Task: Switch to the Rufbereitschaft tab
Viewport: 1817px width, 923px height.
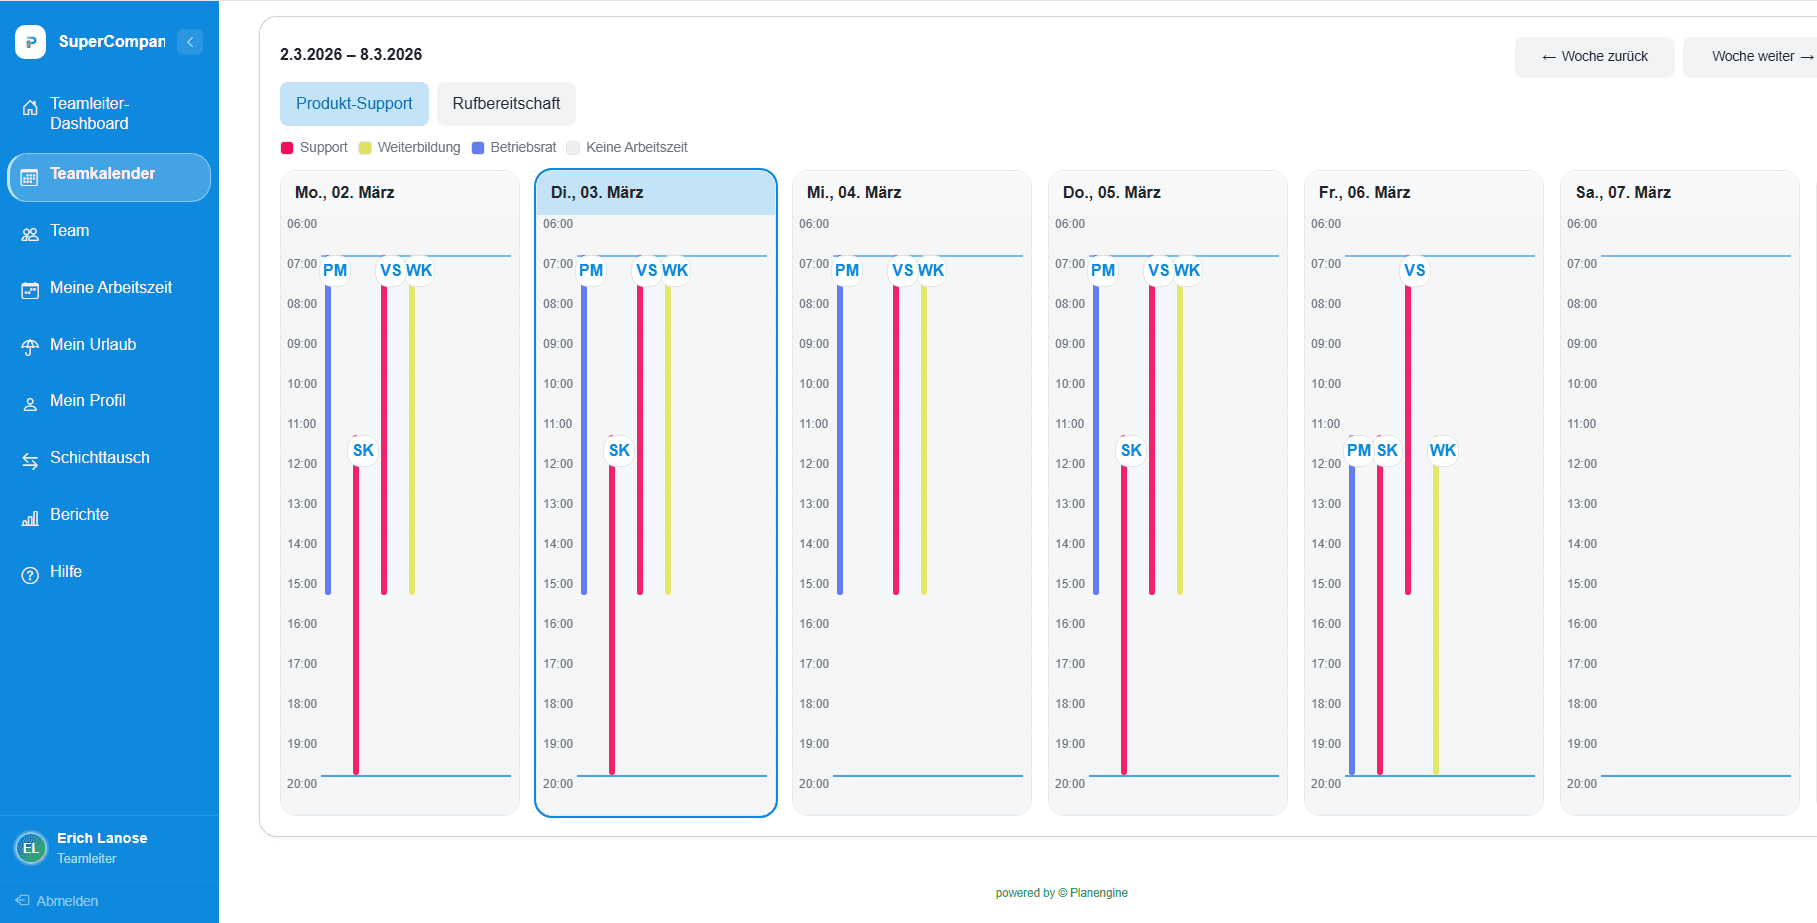Action: coord(506,103)
